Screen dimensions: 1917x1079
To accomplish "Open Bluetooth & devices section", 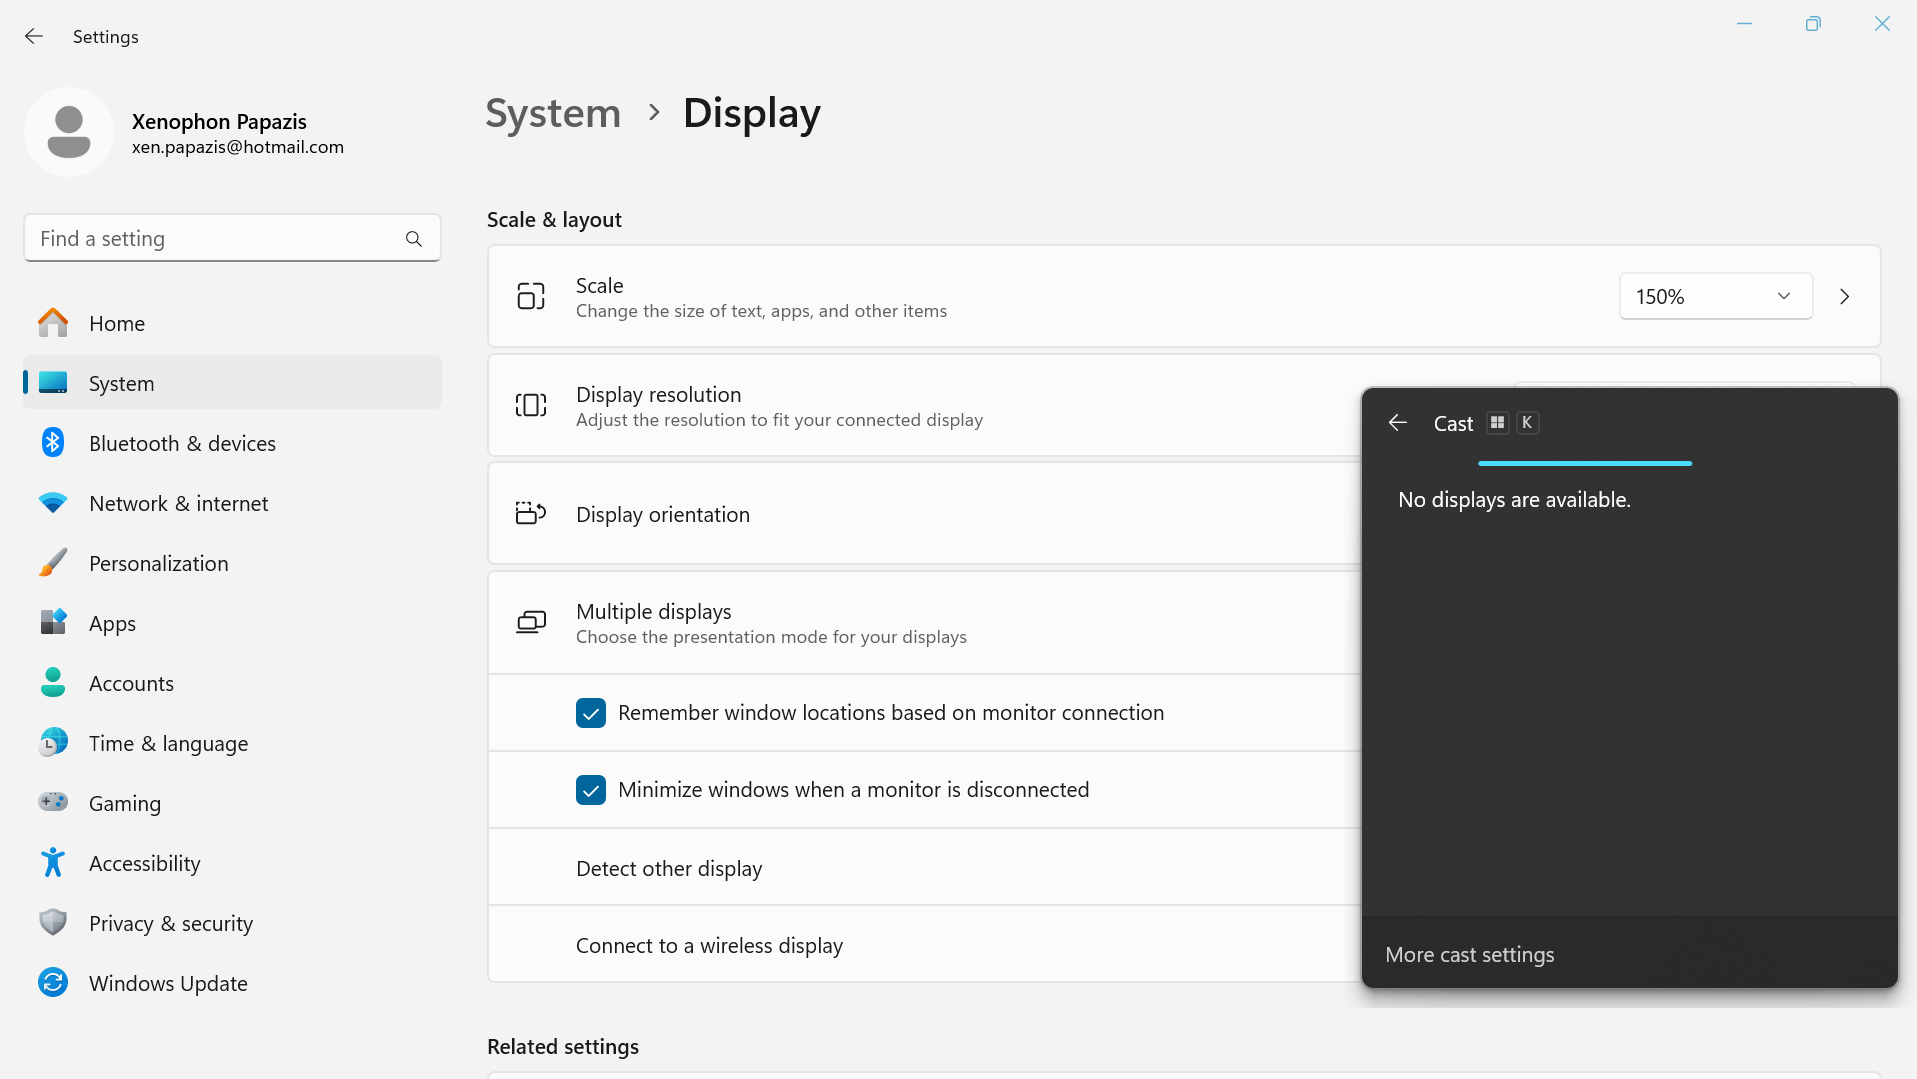I will point(232,443).
